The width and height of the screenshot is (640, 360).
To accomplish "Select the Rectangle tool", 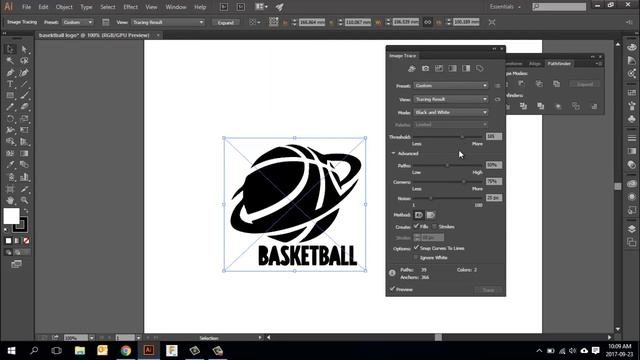I will pos(10,96).
